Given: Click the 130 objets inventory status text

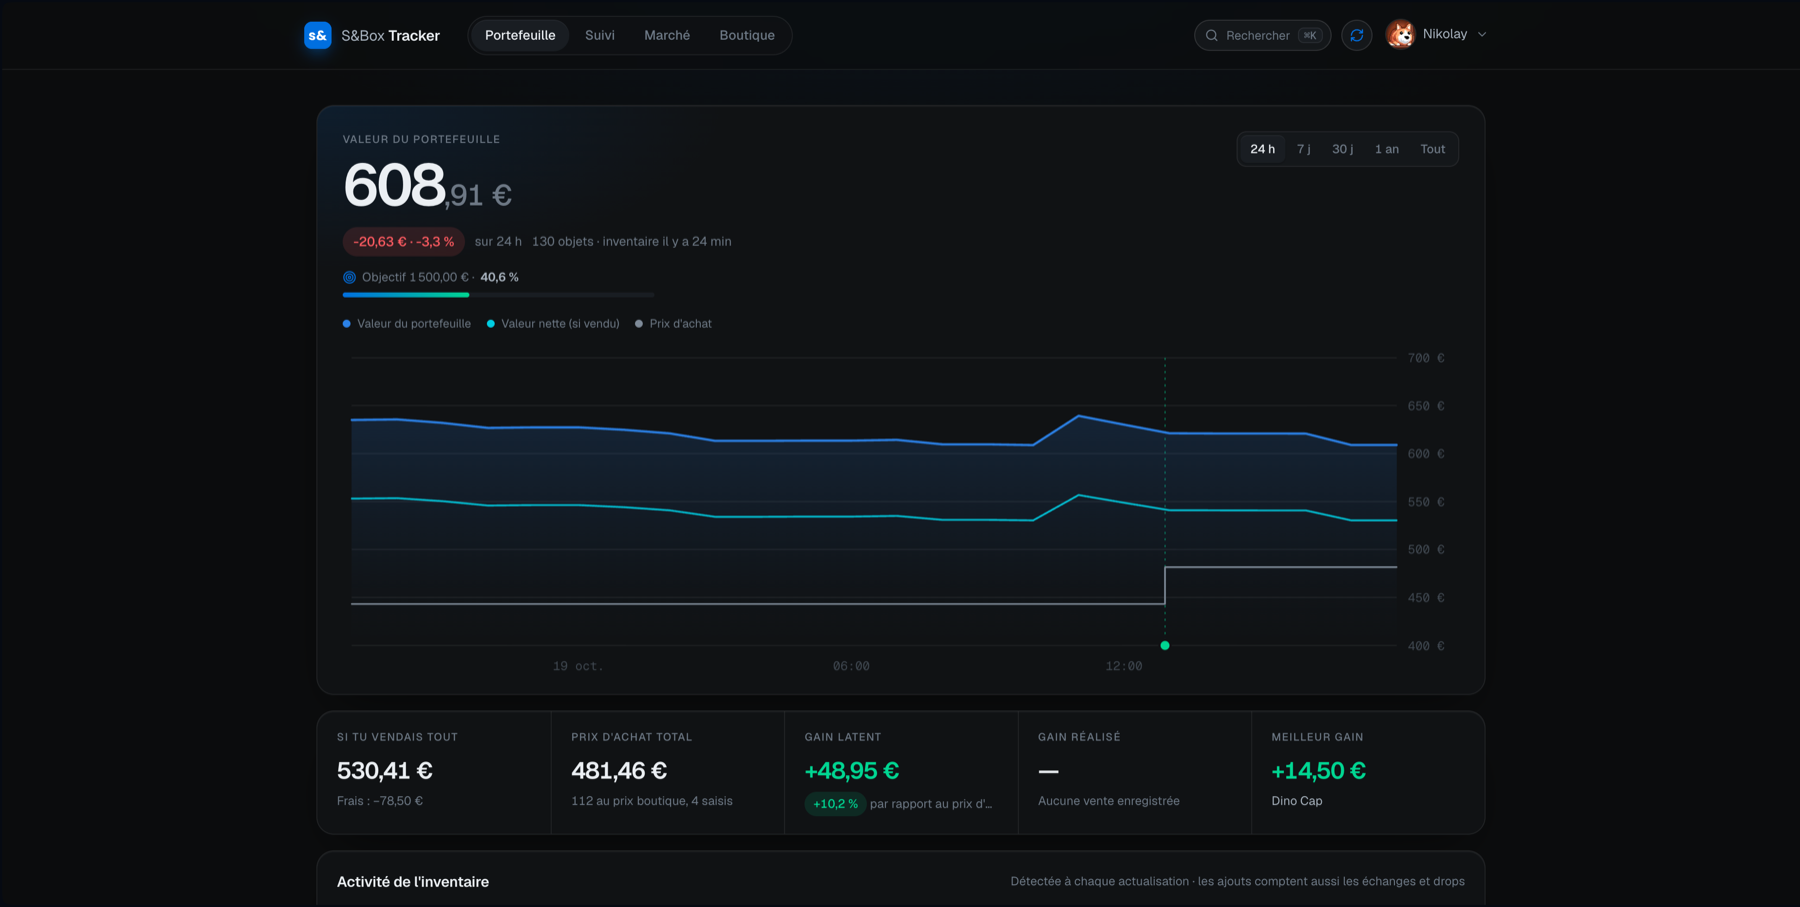Looking at the screenshot, I should 632,242.
